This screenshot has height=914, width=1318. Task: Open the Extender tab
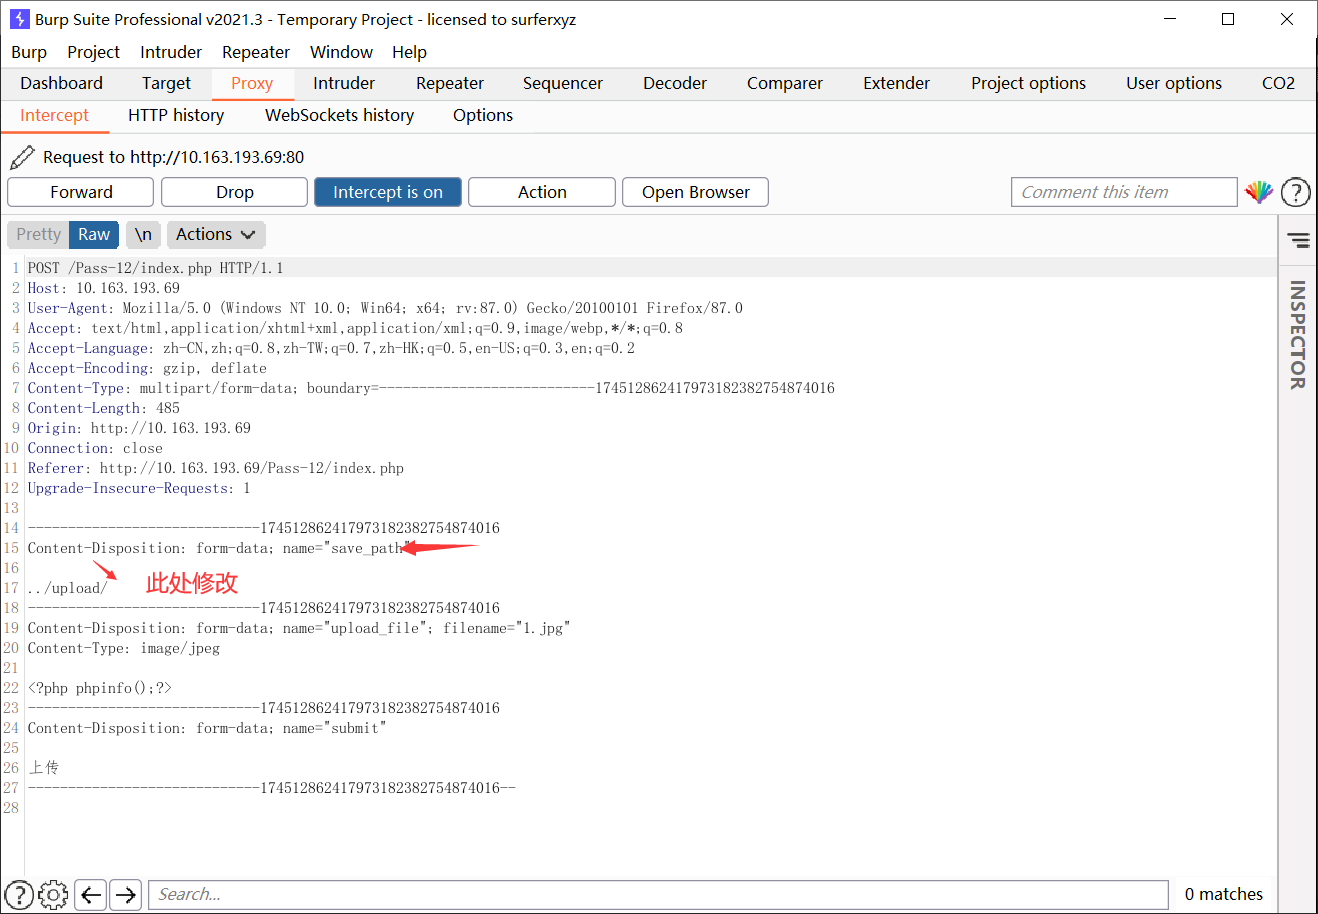coord(897,83)
